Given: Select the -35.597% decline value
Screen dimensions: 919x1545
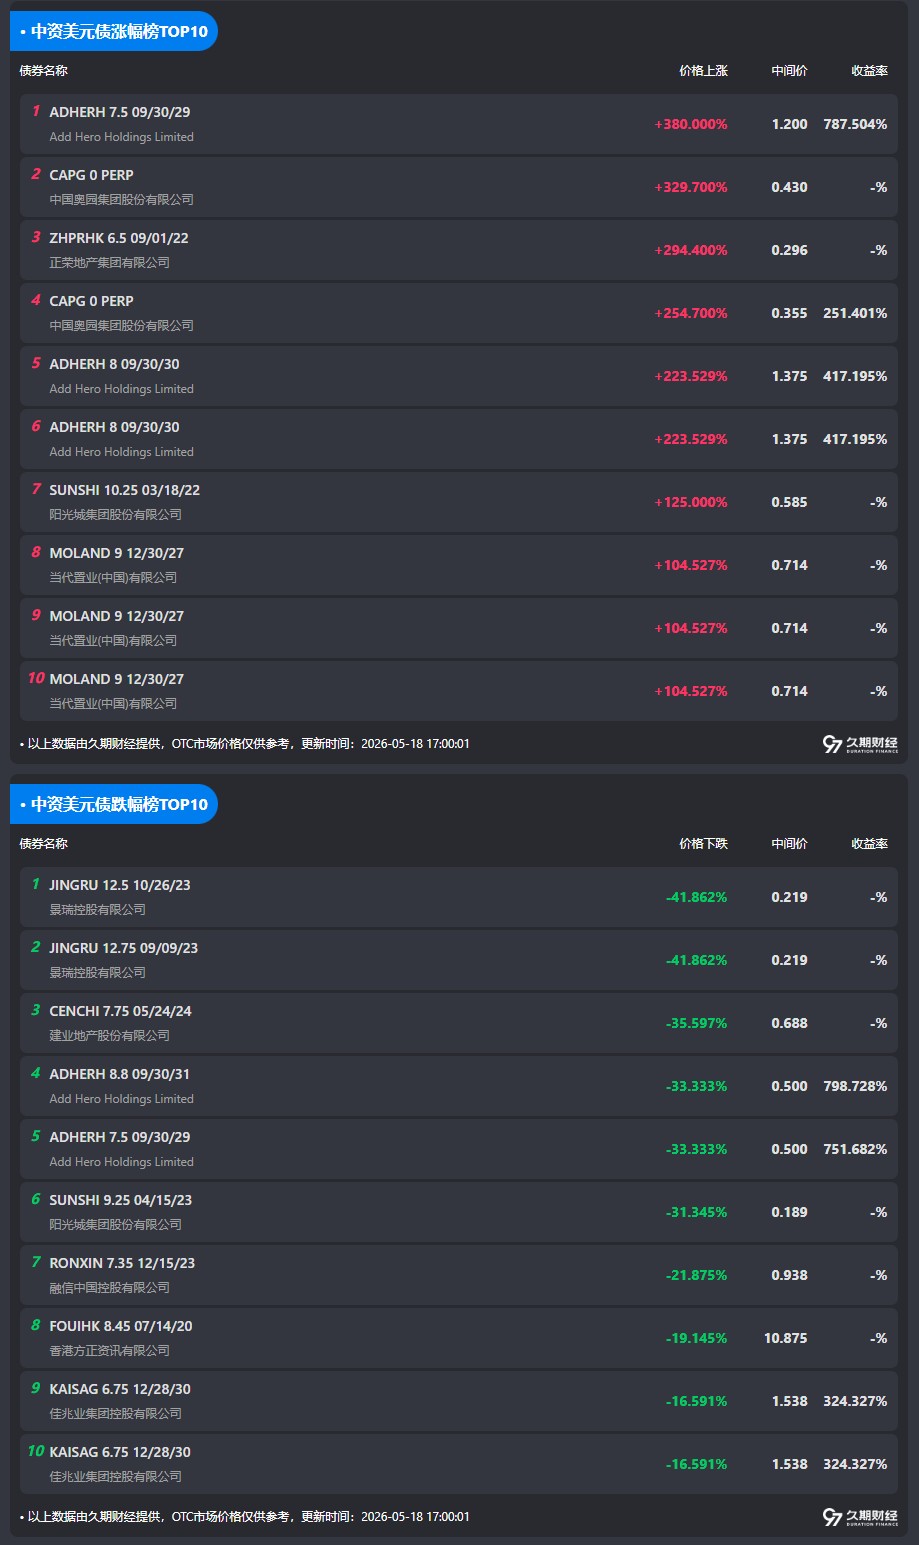Looking at the screenshot, I should [x=696, y=1024].
